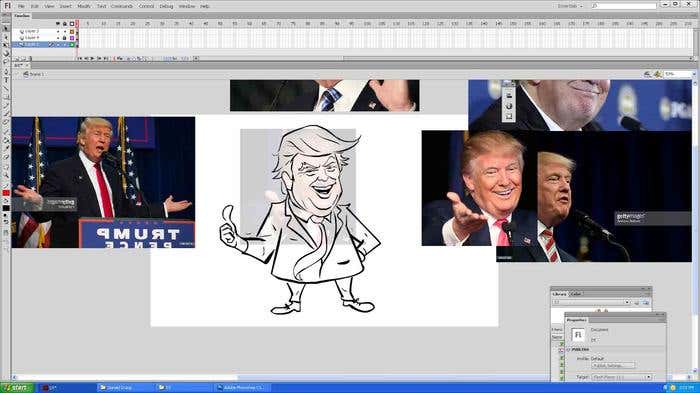The height and width of the screenshot is (393, 700).
Task: Open the File menu
Action: [x=21, y=6]
